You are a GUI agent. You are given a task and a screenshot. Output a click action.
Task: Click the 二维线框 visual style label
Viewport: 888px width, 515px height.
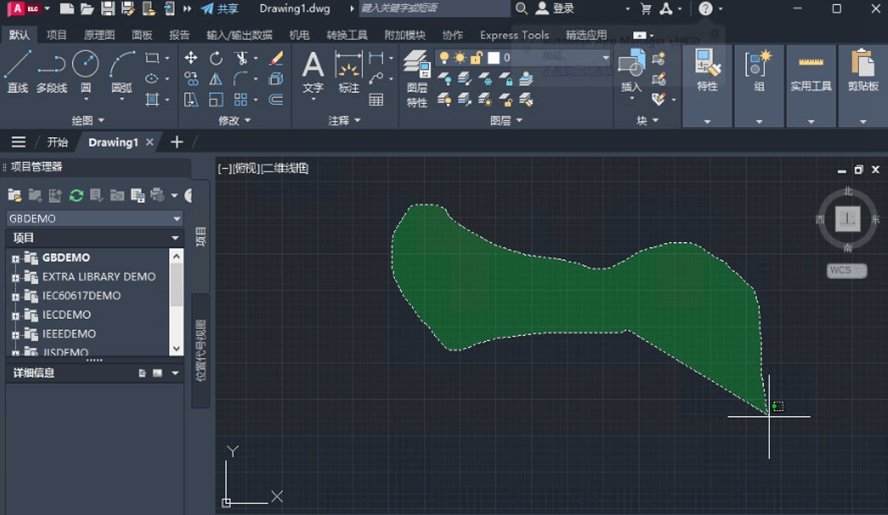(x=285, y=168)
